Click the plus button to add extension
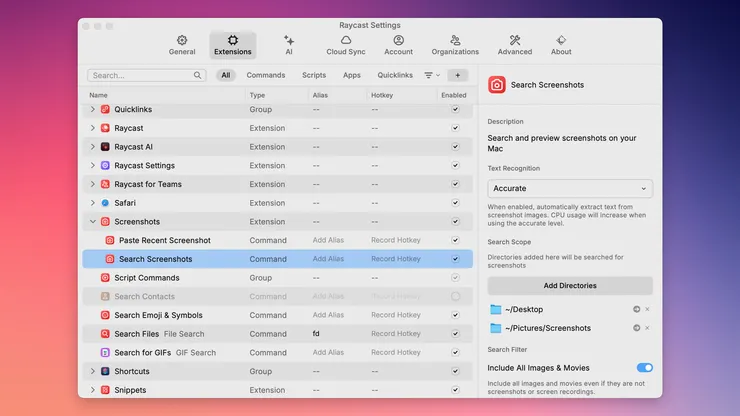 (x=457, y=75)
